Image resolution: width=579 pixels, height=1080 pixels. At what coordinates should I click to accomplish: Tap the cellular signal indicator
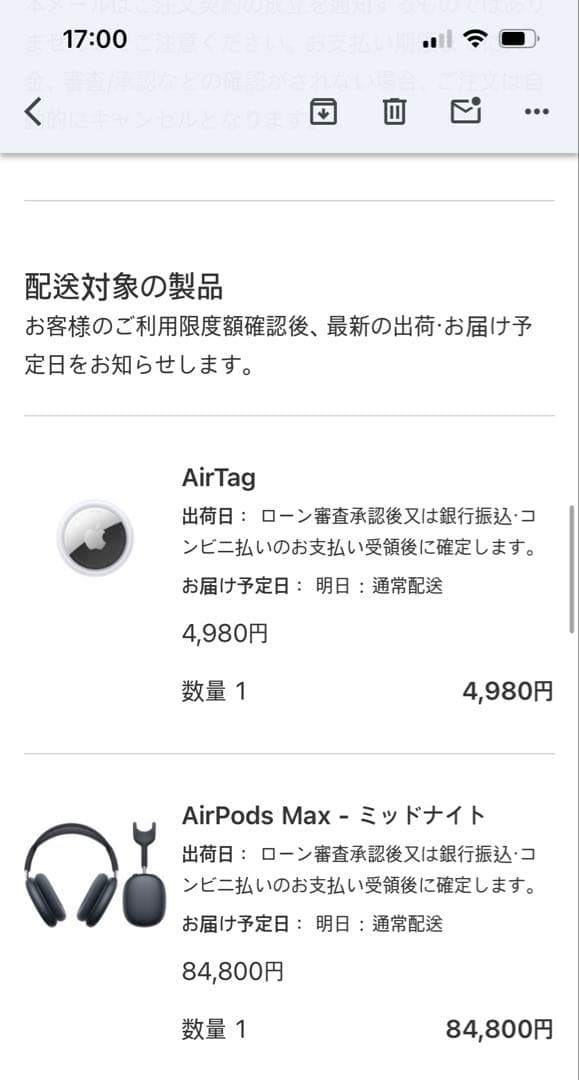coord(437,38)
